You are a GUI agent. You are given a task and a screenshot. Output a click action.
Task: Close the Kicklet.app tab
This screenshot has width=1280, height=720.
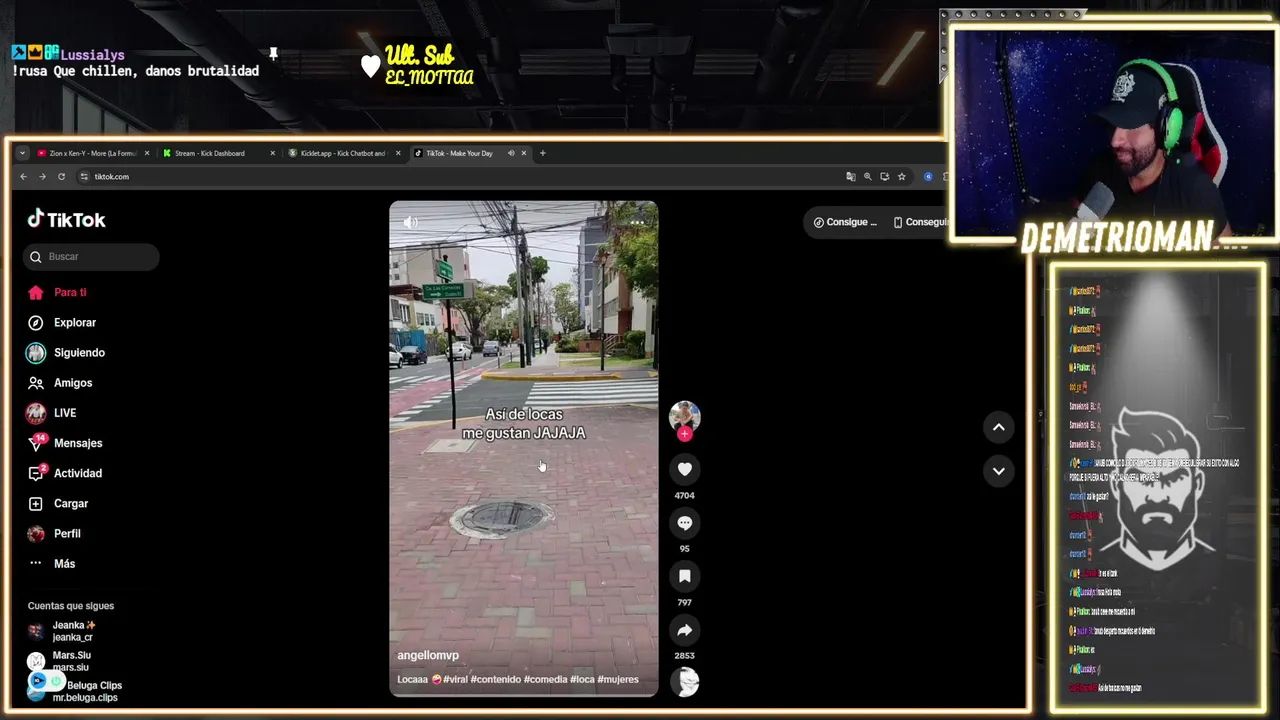(x=398, y=153)
